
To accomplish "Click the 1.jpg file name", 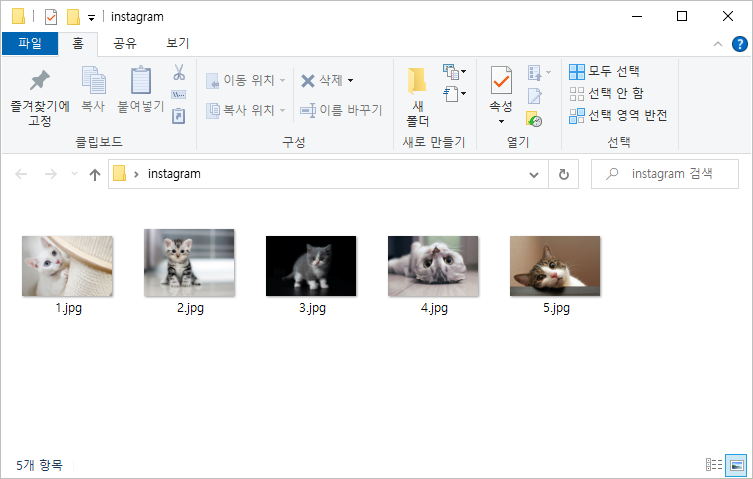I will point(68,308).
